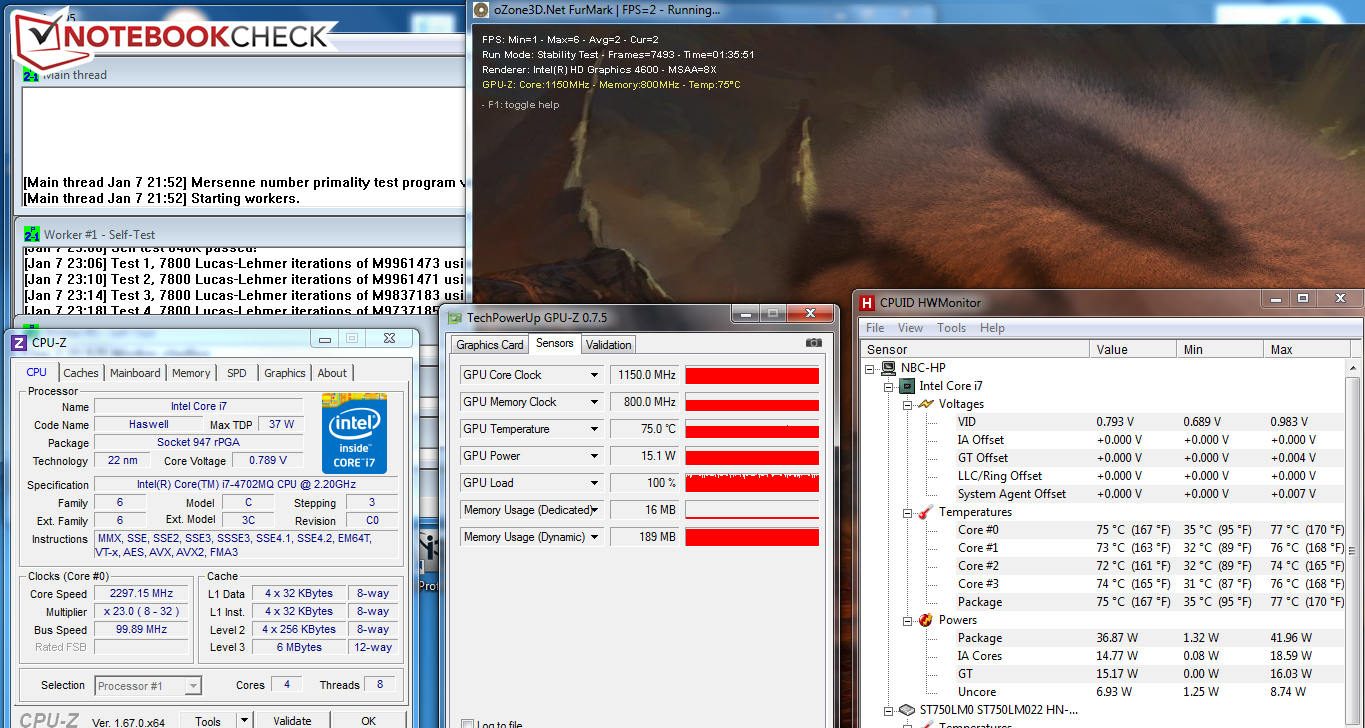The height and width of the screenshot is (728, 1365).
Task: Toggle the Log to file checkbox in GPU-Z
Action: pyautogui.click(x=467, y=724)
